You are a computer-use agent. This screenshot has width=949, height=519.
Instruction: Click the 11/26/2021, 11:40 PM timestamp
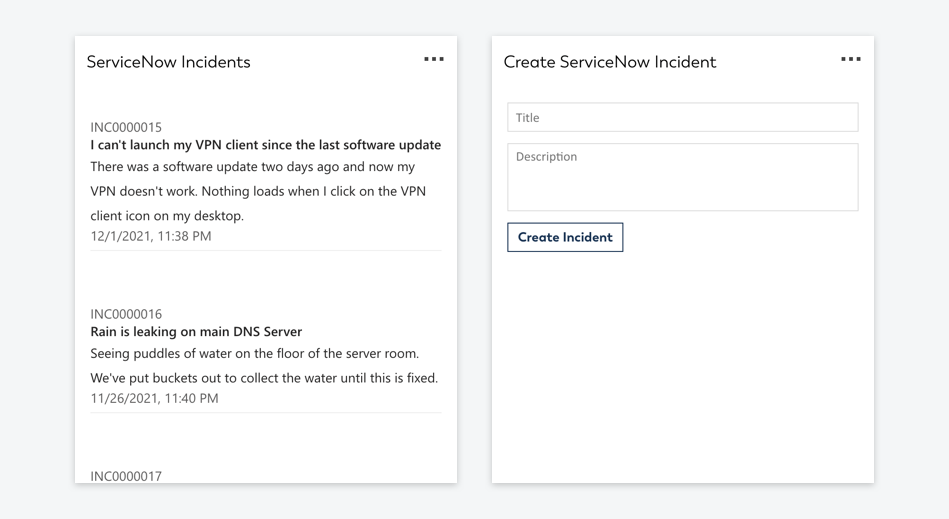point(154,398)
